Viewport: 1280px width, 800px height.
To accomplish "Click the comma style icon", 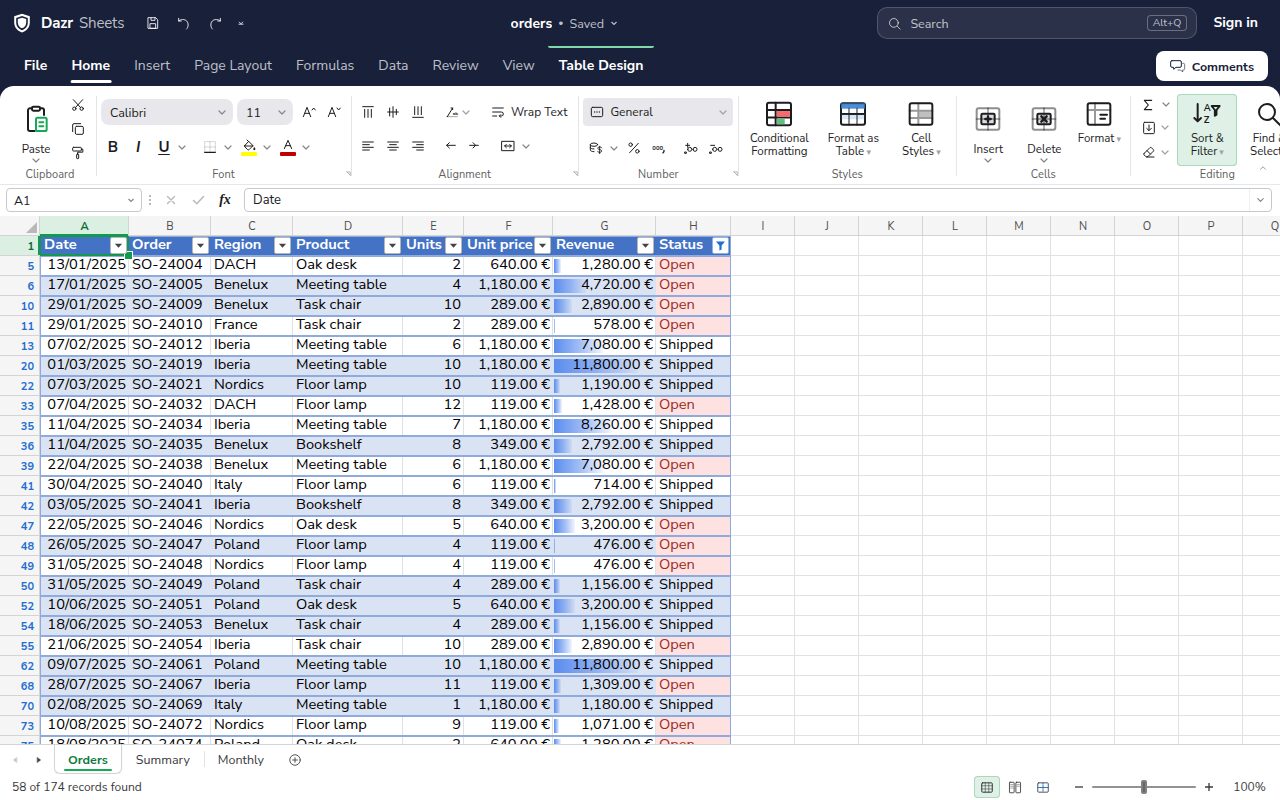I will click(658, 148).
